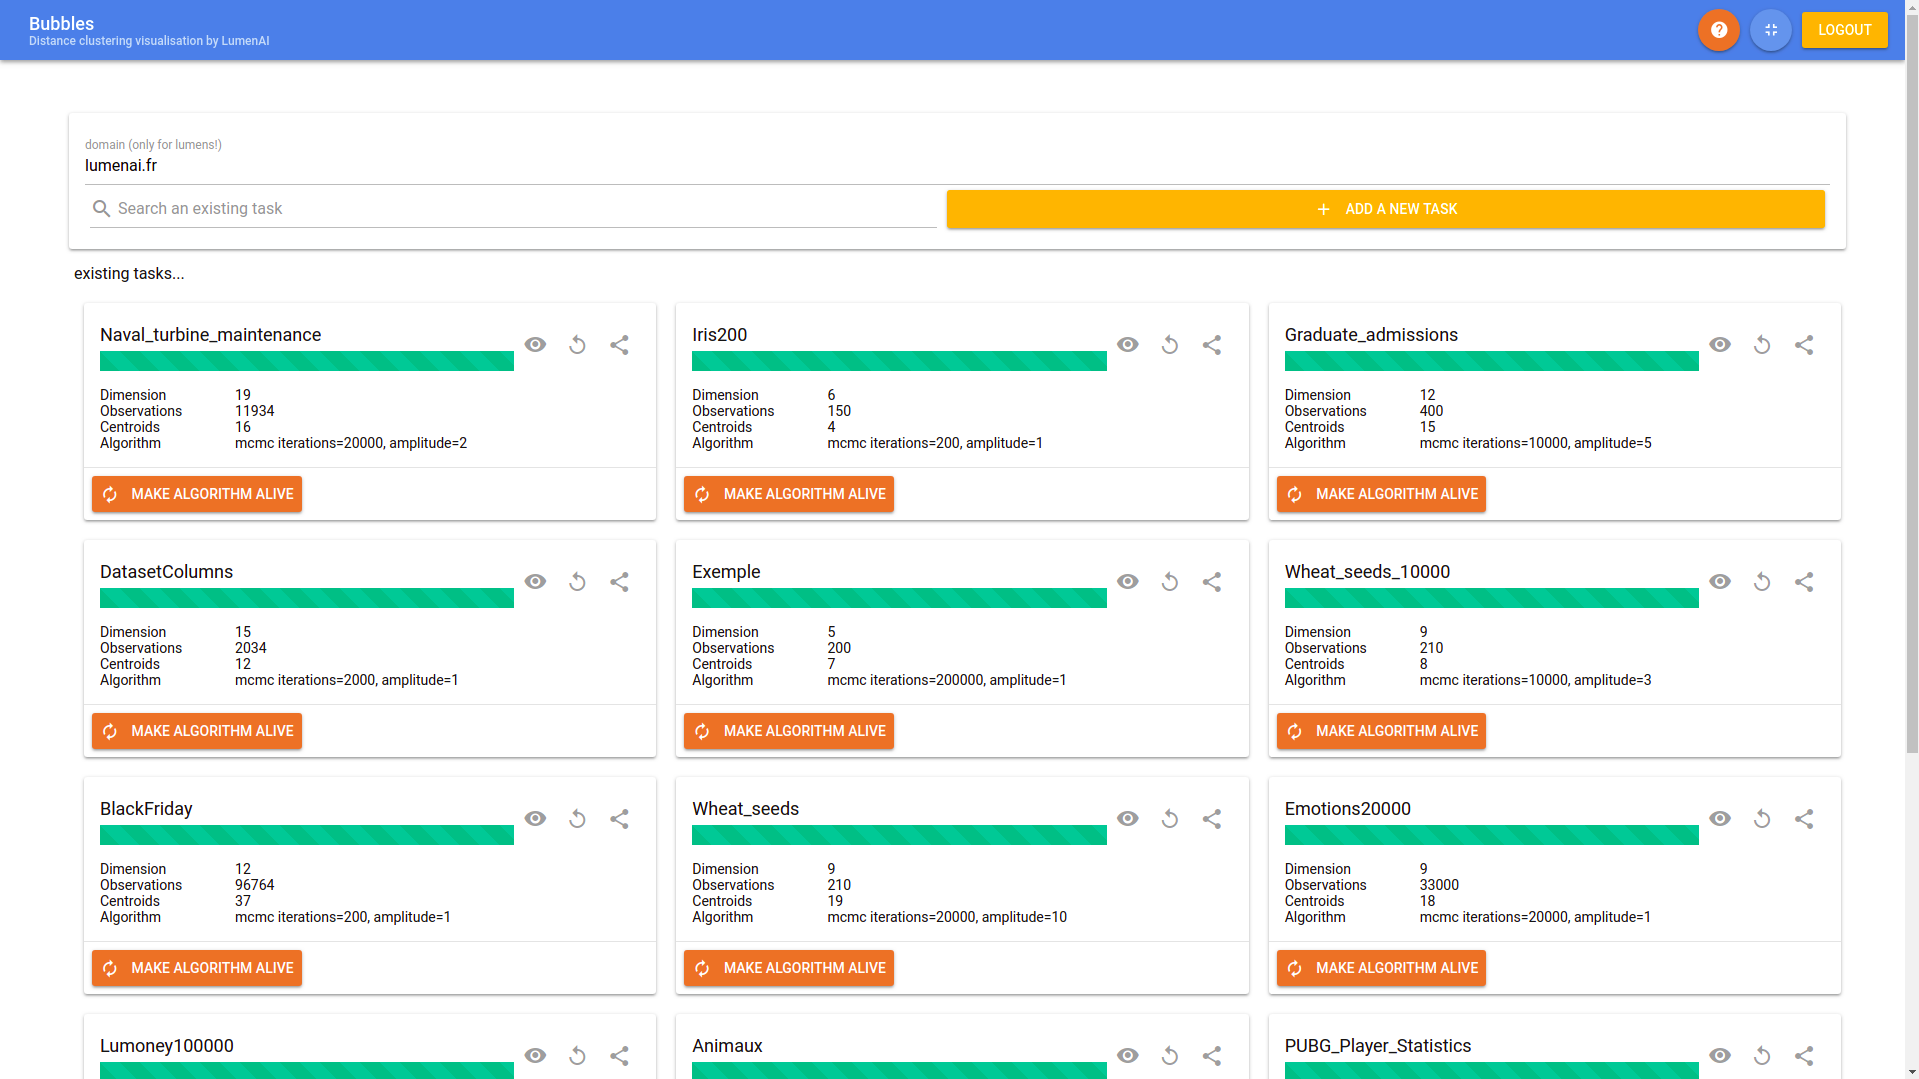Restart the Wheat_seeds_10000 task
Image resolution: width=1919 pixels, height=1079 pixels.
coord(1761,582)
